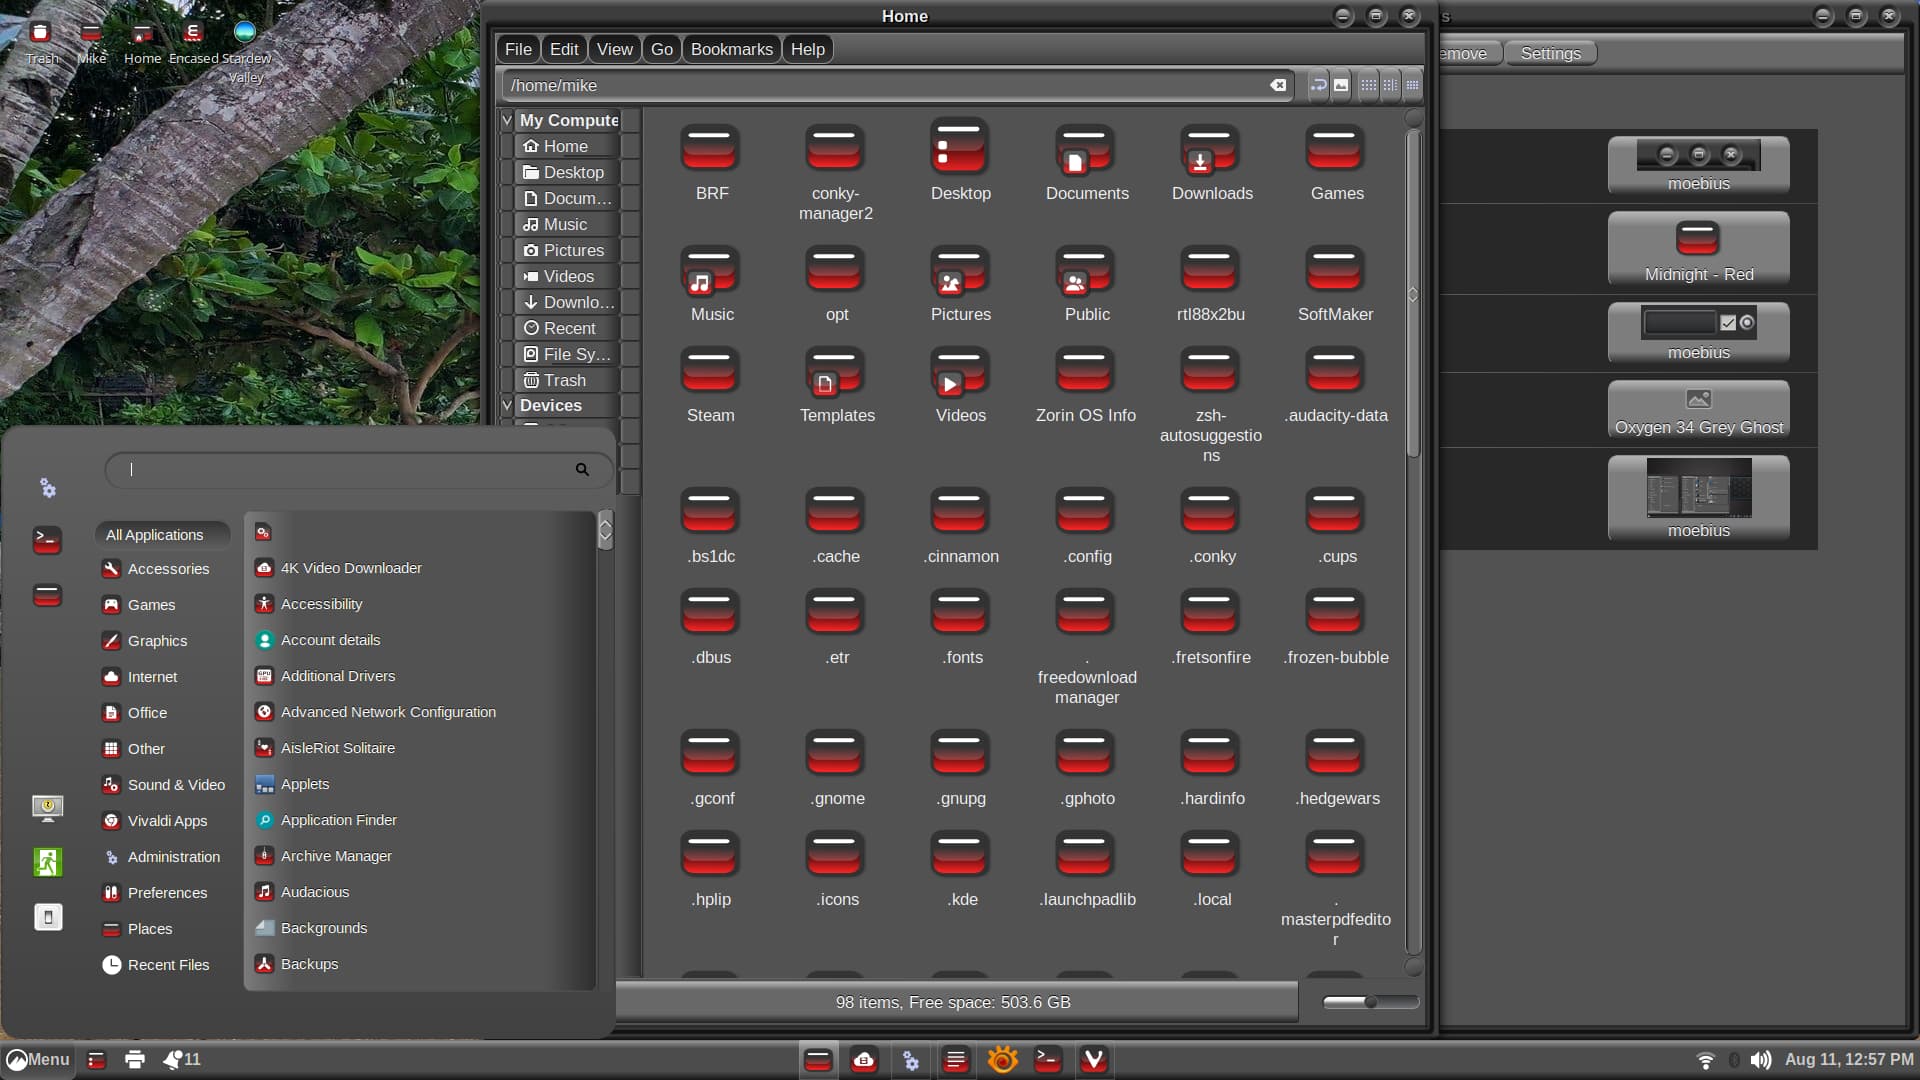
Task: Open the Bookmarks menu
Action: 731,49
